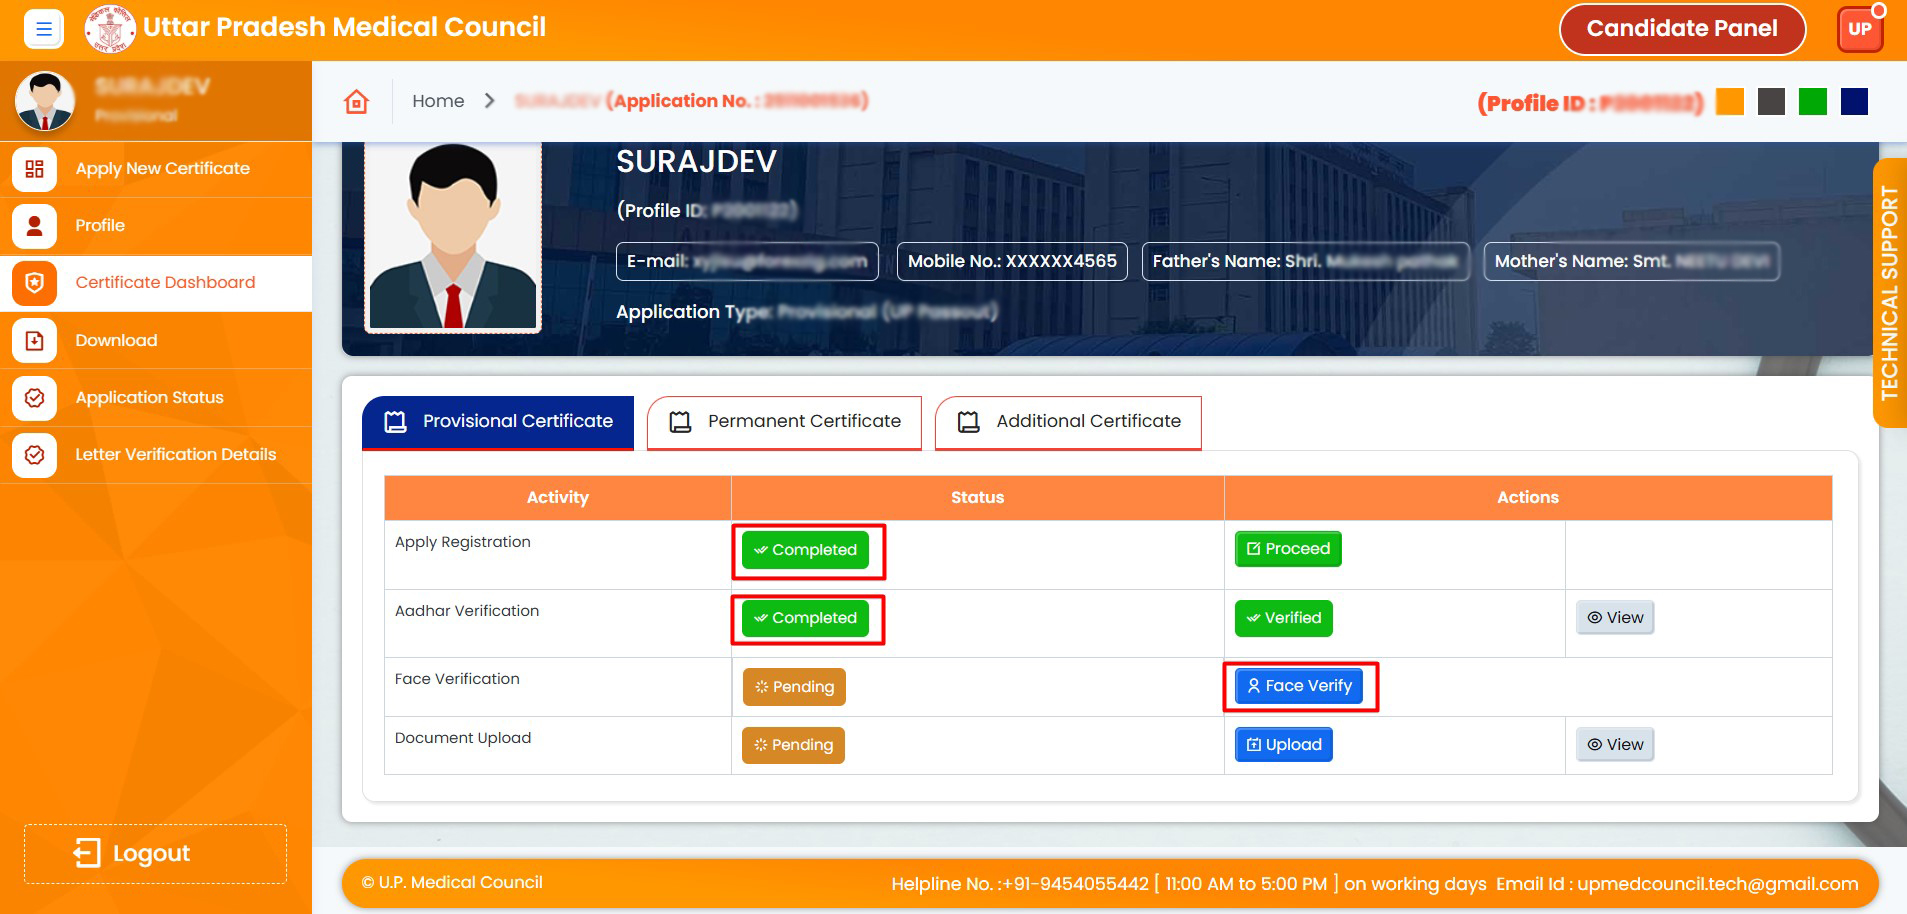Click Proceed for Apply Registration

pyautogui.click(x=1287, y=549)
